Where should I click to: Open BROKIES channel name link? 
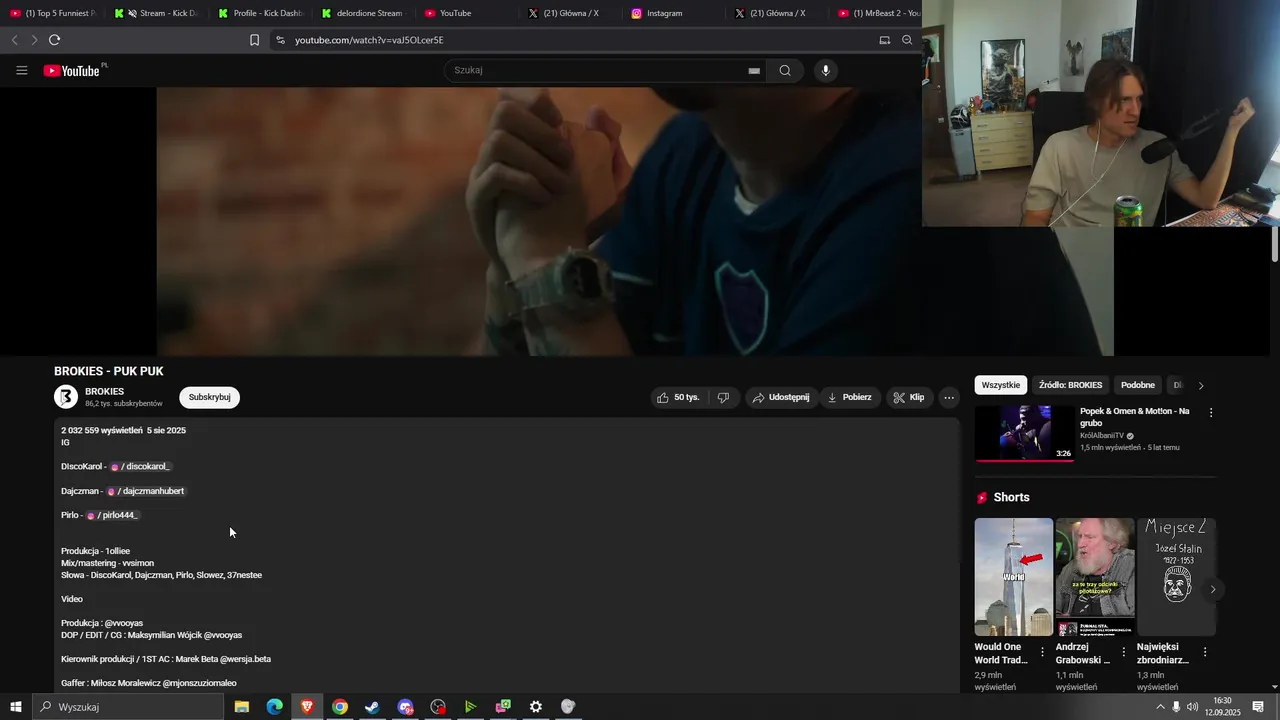click(104, 391)
